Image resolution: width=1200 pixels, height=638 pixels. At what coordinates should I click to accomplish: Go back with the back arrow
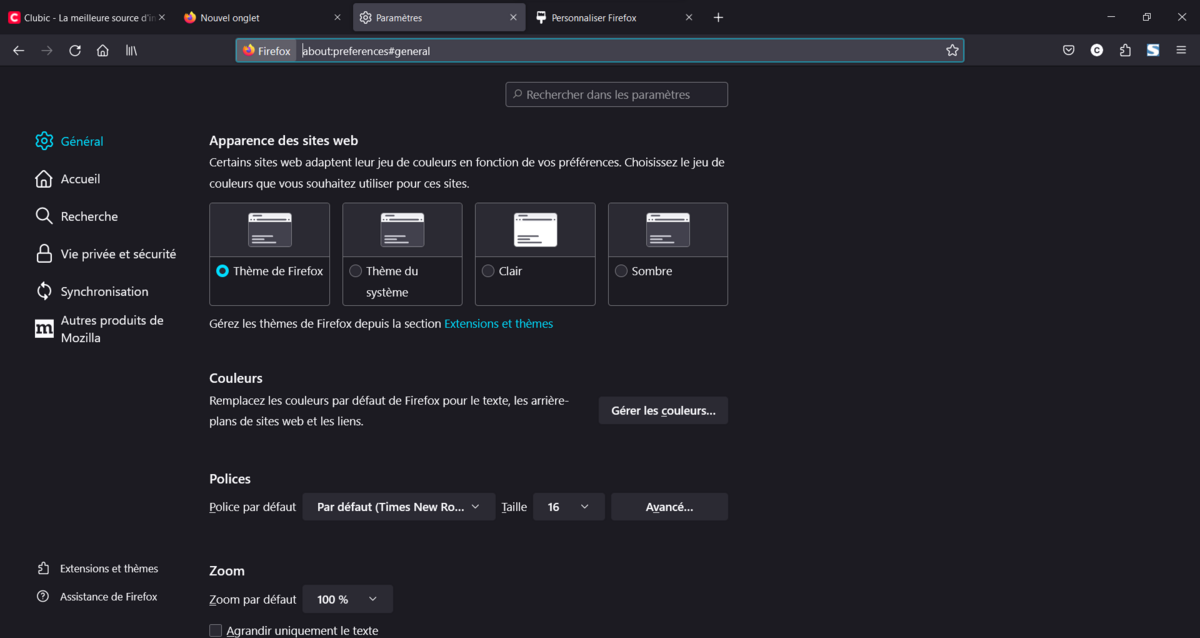[19, 50]
